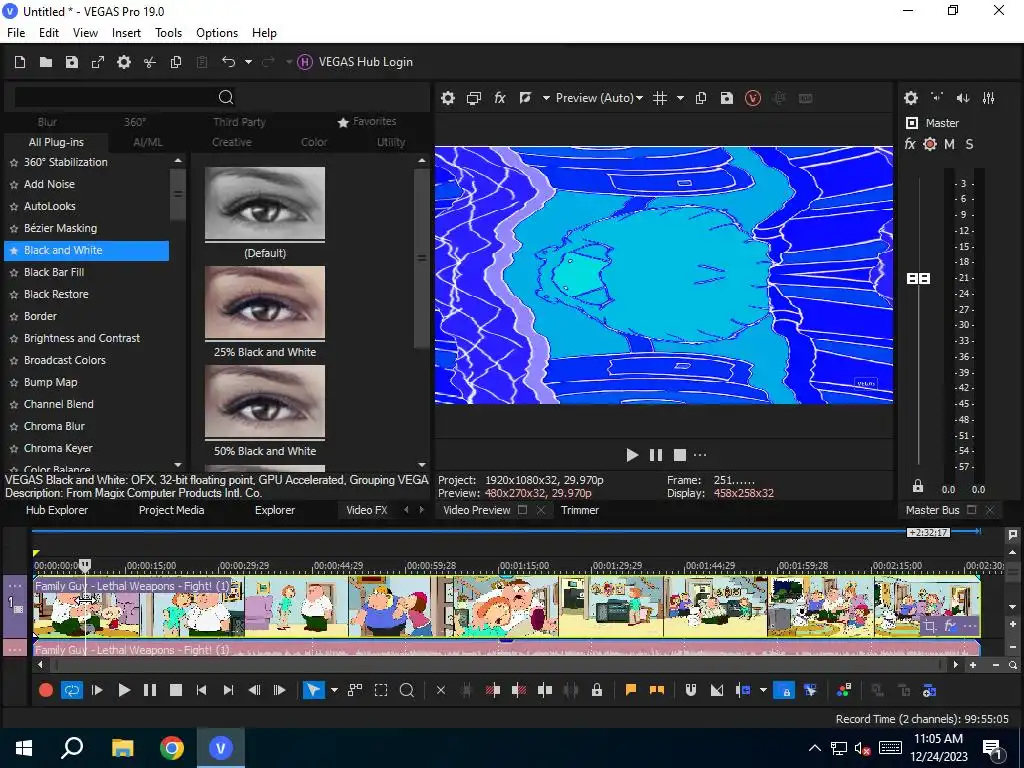Solo the Master bus with S
Image resolution: width=1024 pixels, height=768 pixels.
click(x=969, y=144)
